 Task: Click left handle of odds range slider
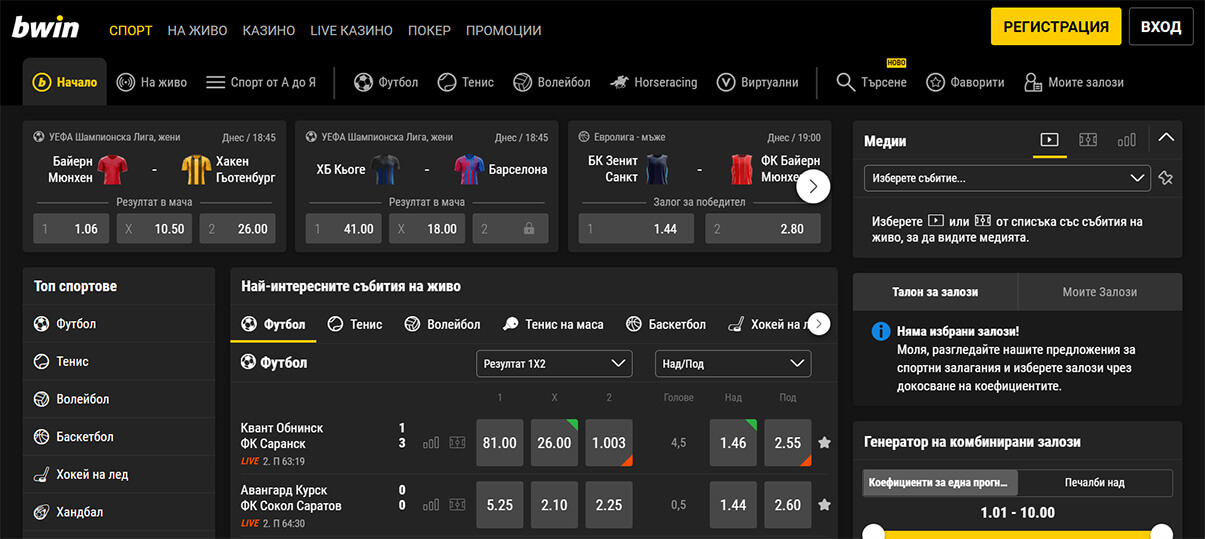[x=874, y=533]
